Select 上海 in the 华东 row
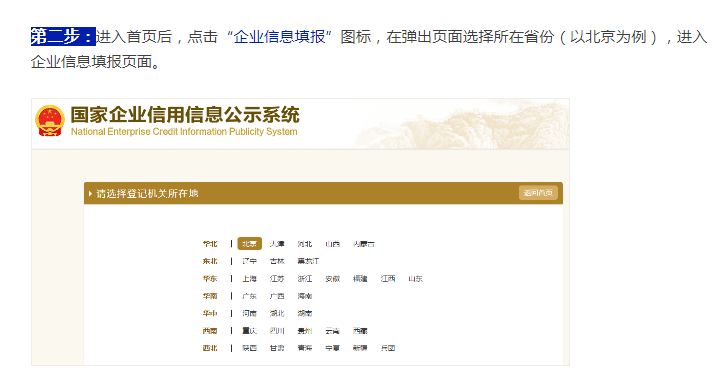The image size is (722, 380). pyautogui.click(x=250, y=279)
